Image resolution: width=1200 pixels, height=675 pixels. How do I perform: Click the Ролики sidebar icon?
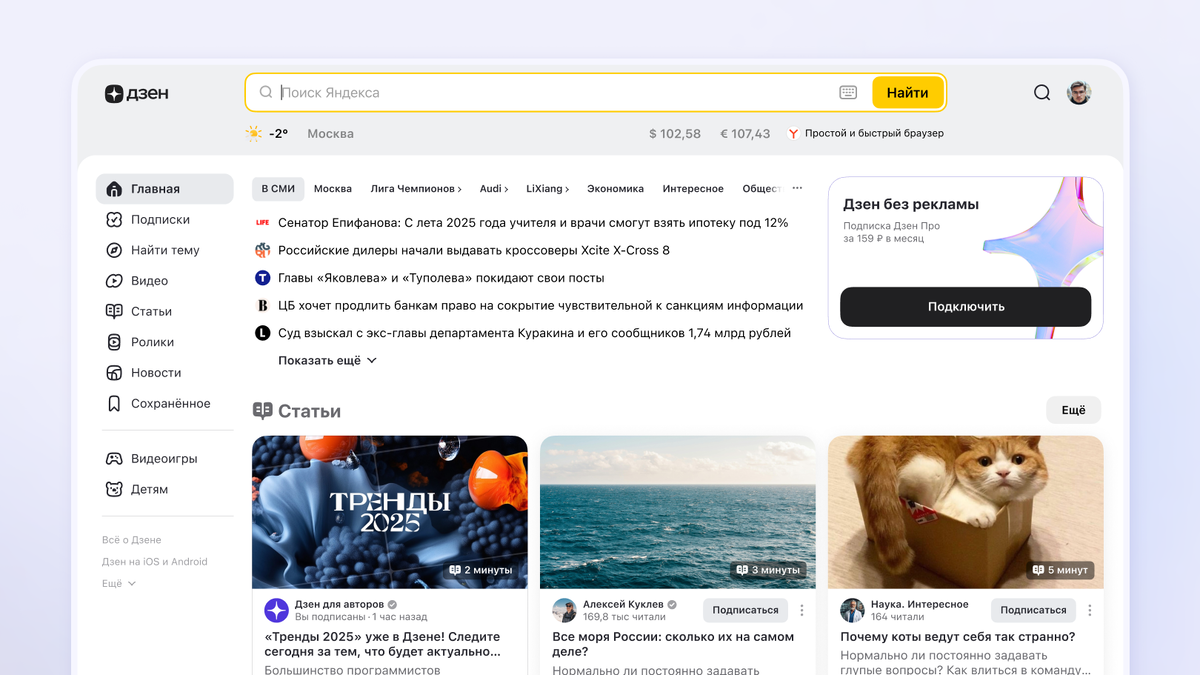tap(114, 342)
